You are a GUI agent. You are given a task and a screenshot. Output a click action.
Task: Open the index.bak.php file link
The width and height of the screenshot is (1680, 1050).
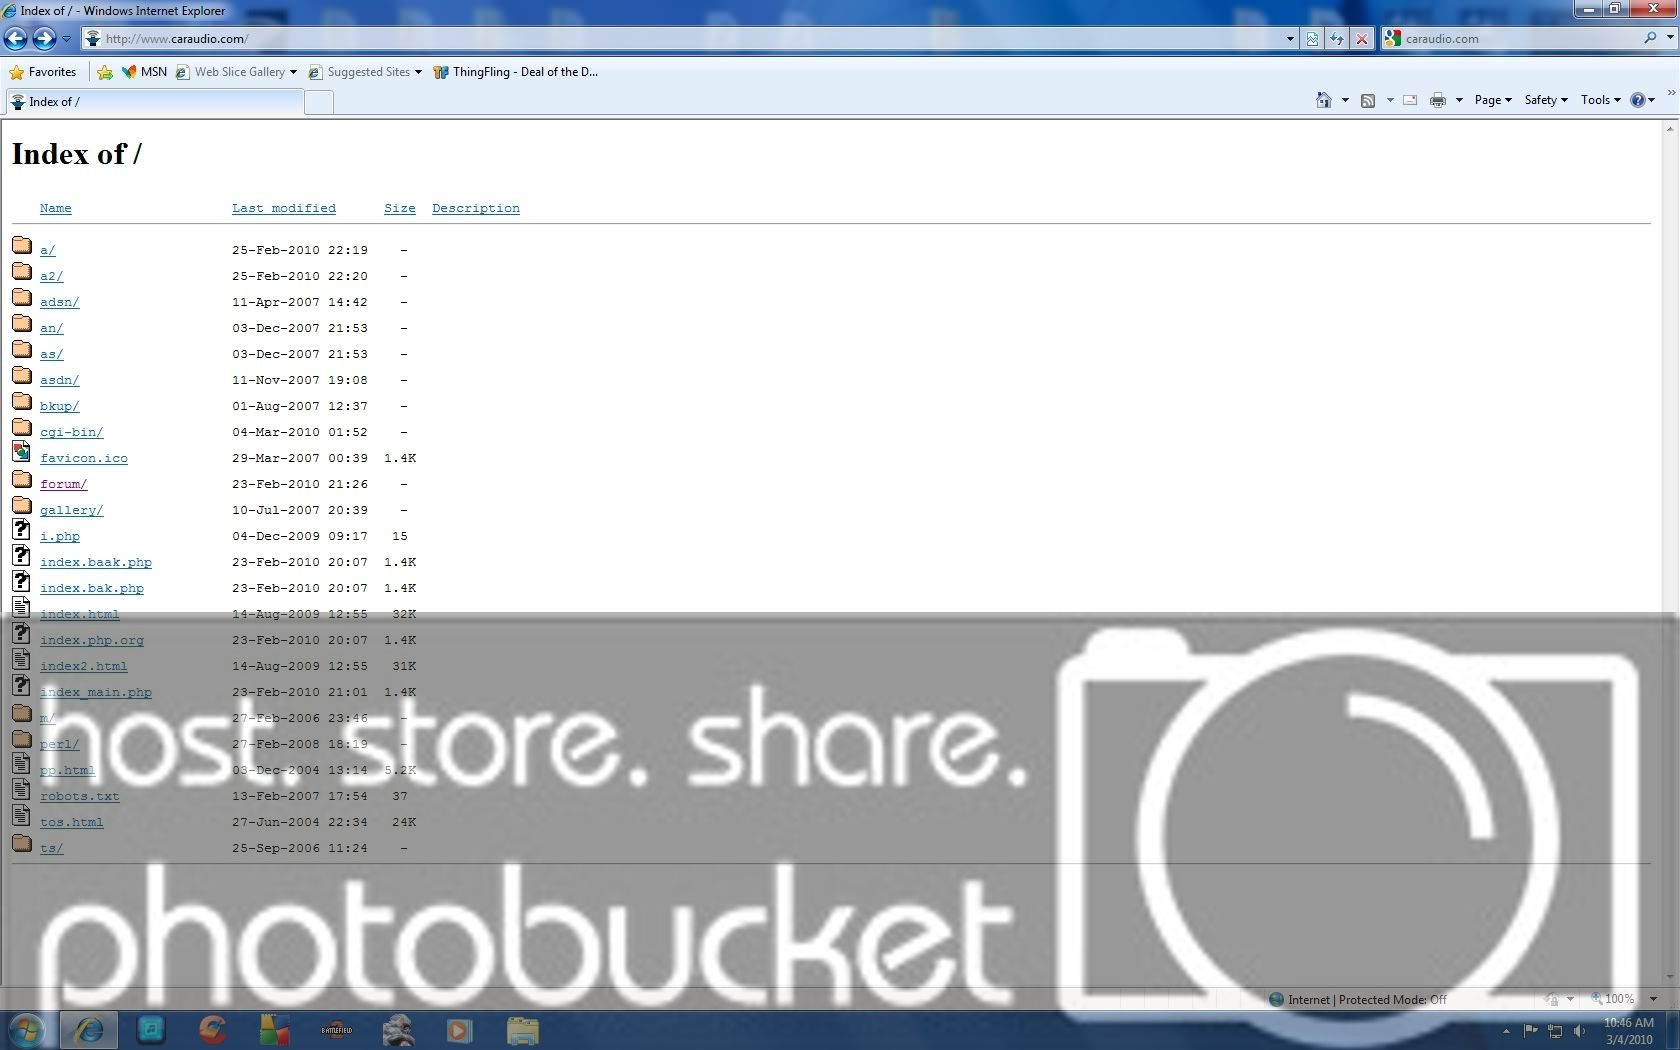[x=92, y=588]
